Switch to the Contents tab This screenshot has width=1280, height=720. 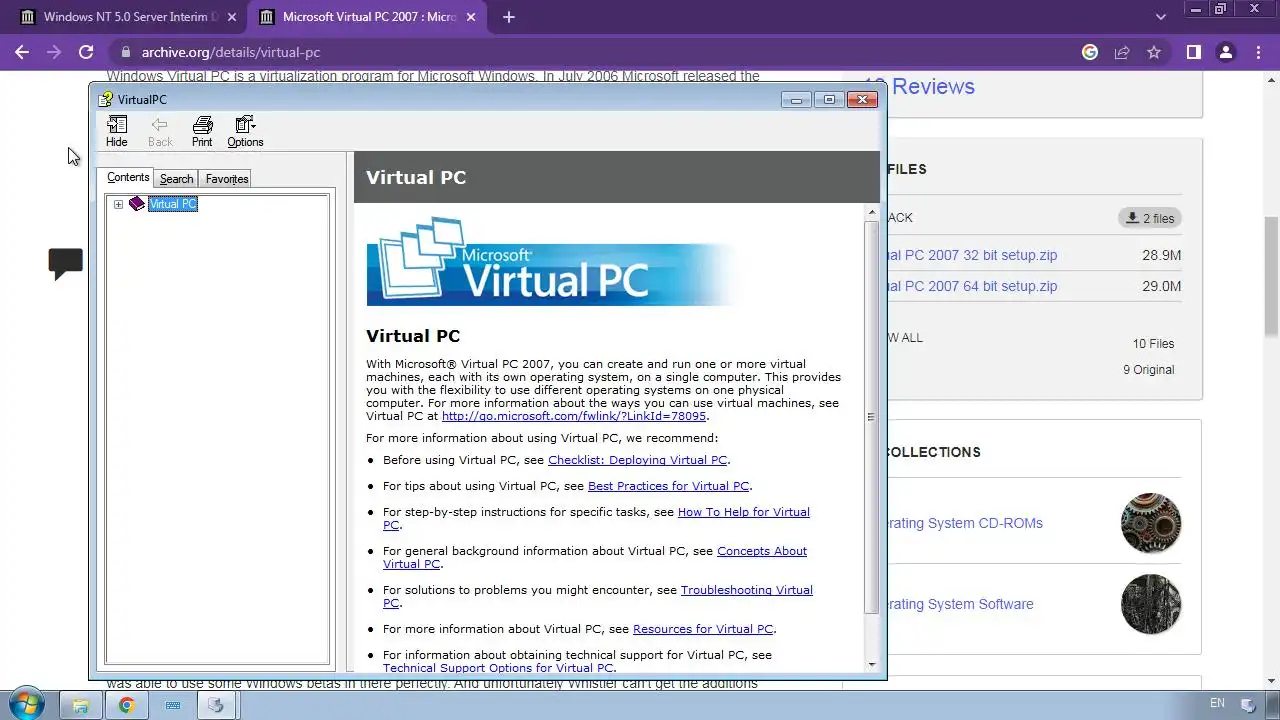128,177
